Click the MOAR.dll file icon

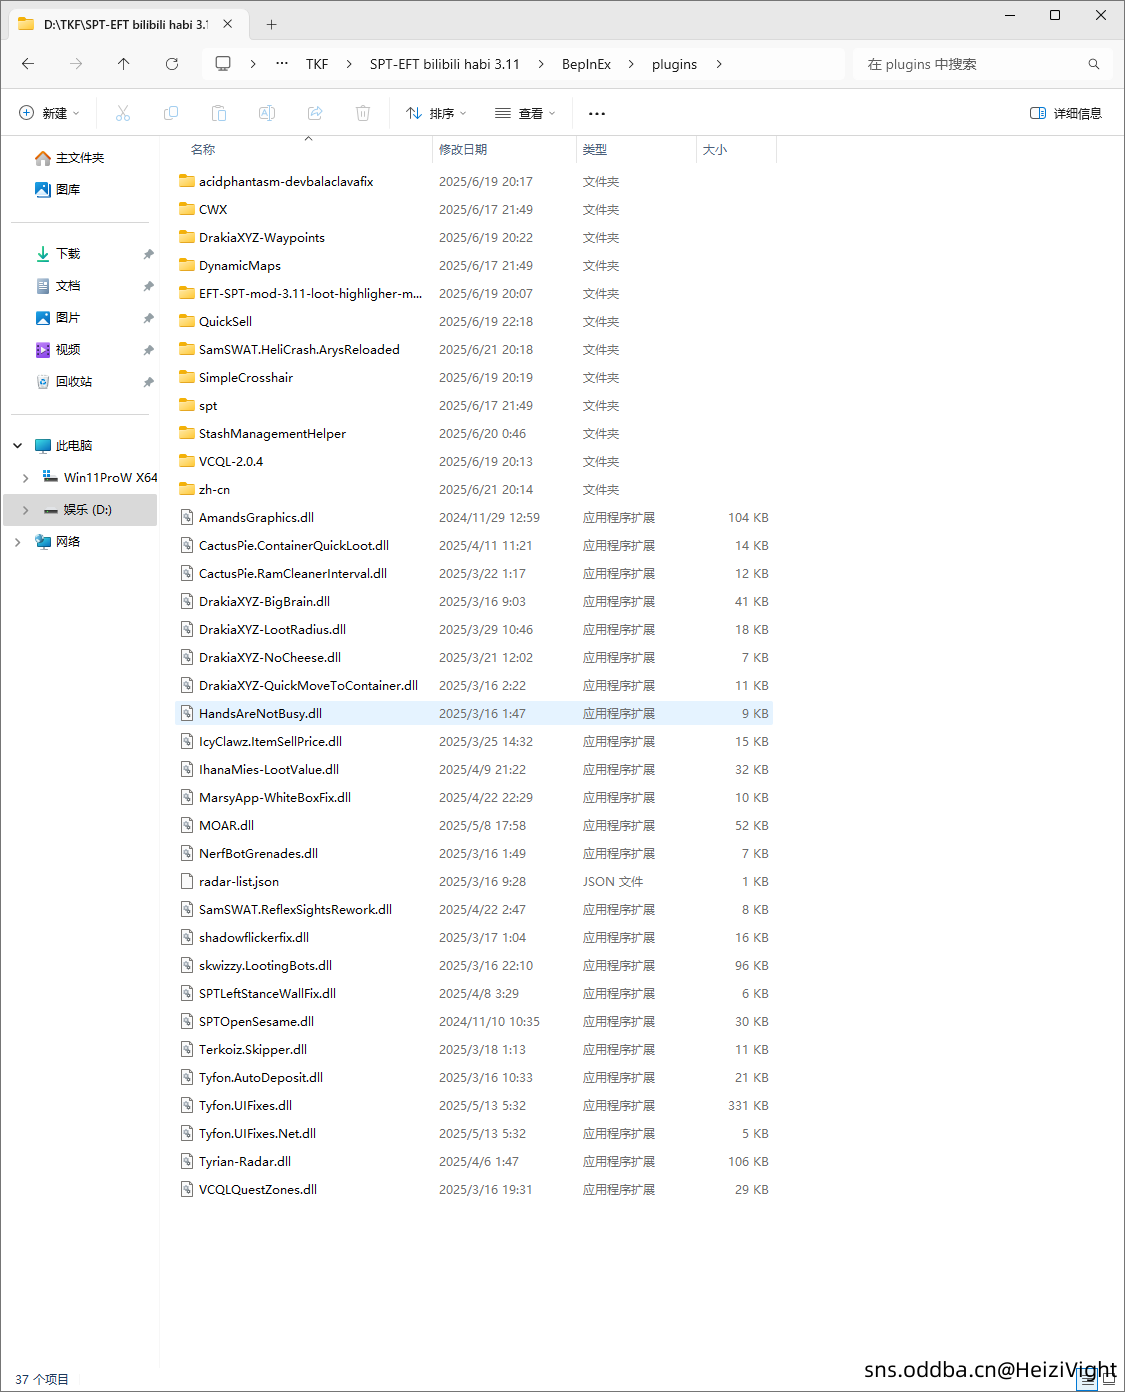[187, 825]
